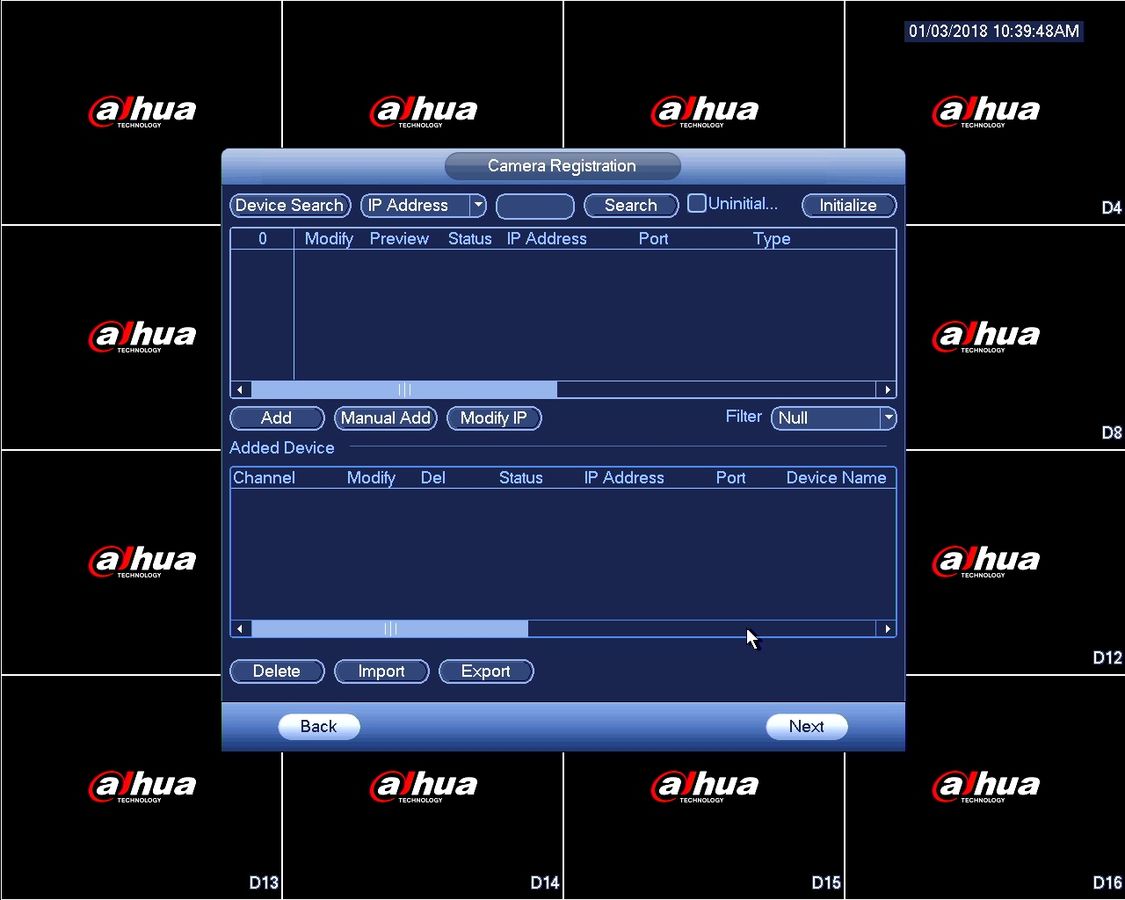Screen dimensions: 1125x900
Task: Focus the search text input field
Action: [535, 205]
